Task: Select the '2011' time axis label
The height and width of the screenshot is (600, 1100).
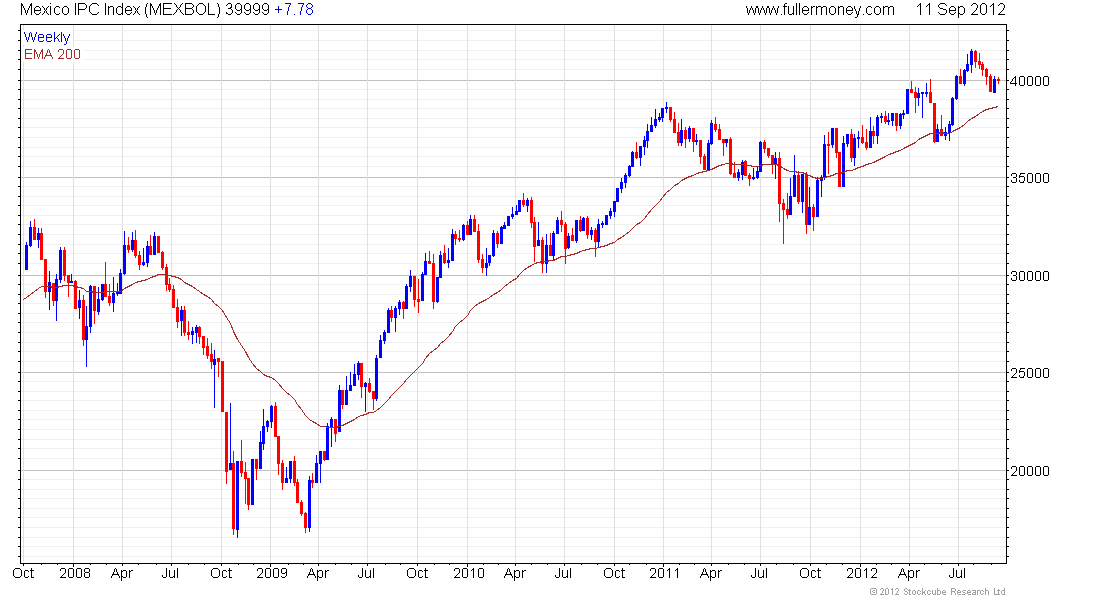Action: click(x=664, y=573)
